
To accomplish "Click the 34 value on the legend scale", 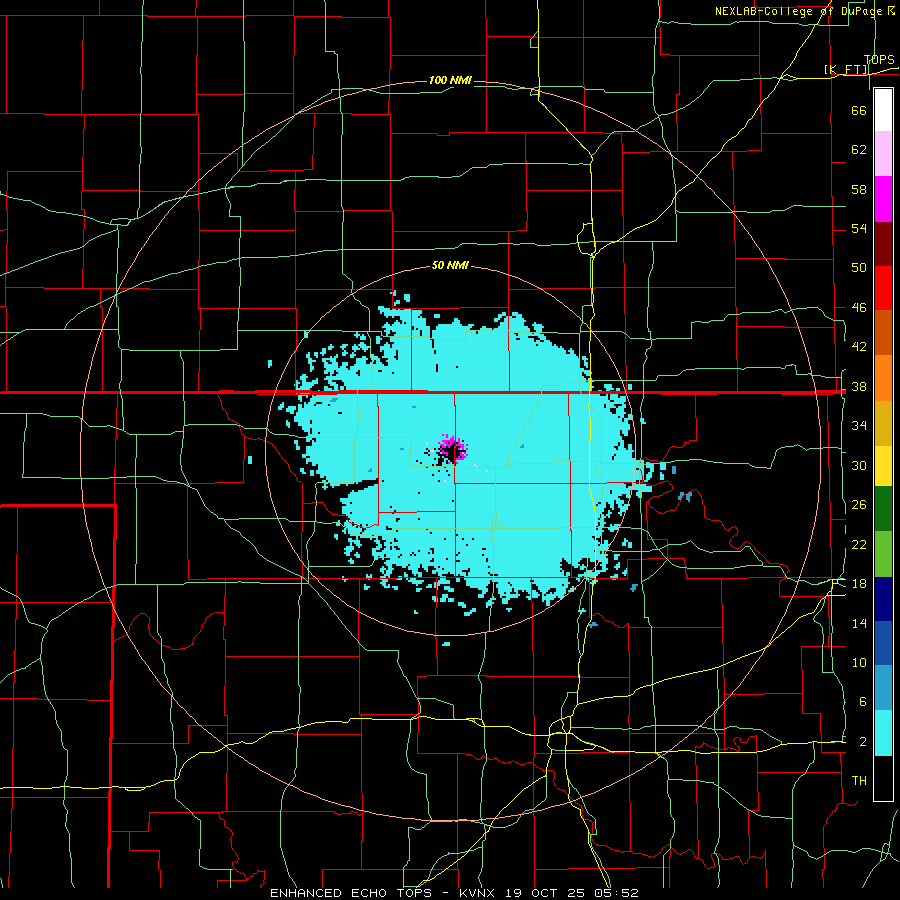I will pos(859,426).
